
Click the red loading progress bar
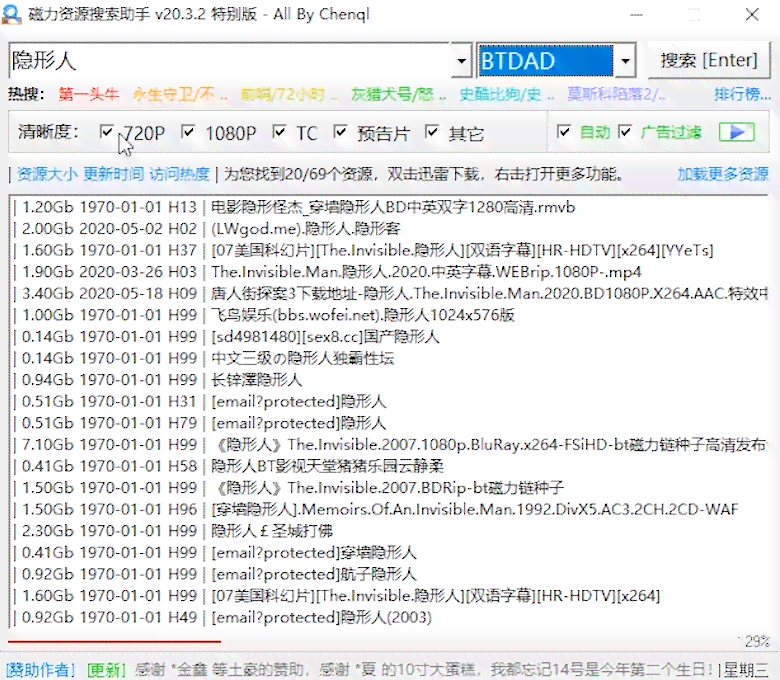[114, 642]
